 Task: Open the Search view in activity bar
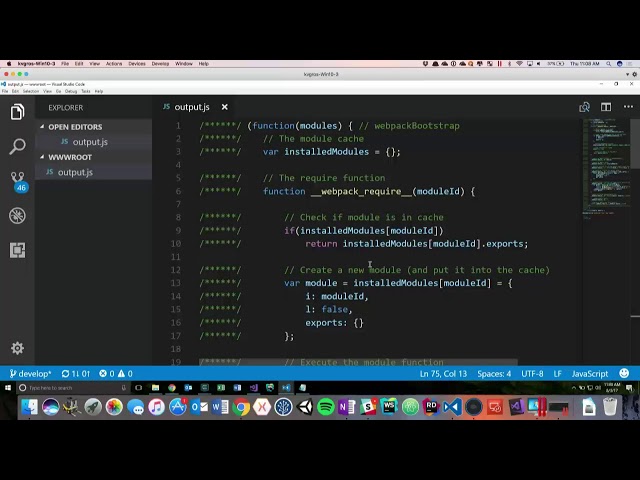17,146
